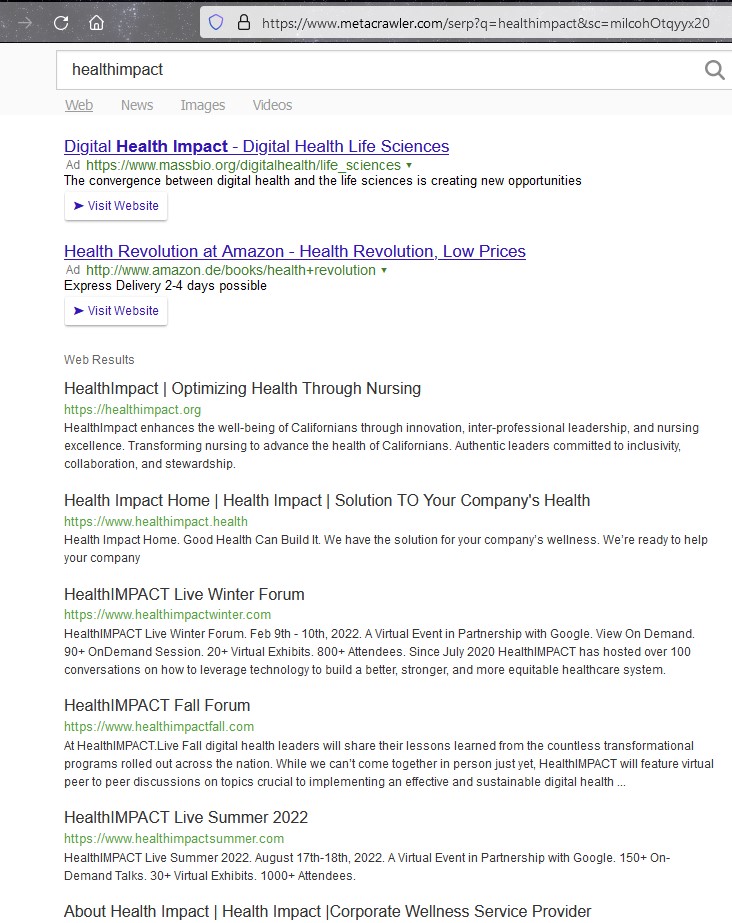The width and height of the screenshot is (732, 923).
Task: Click the browser home icon
Action: (96, 22)
